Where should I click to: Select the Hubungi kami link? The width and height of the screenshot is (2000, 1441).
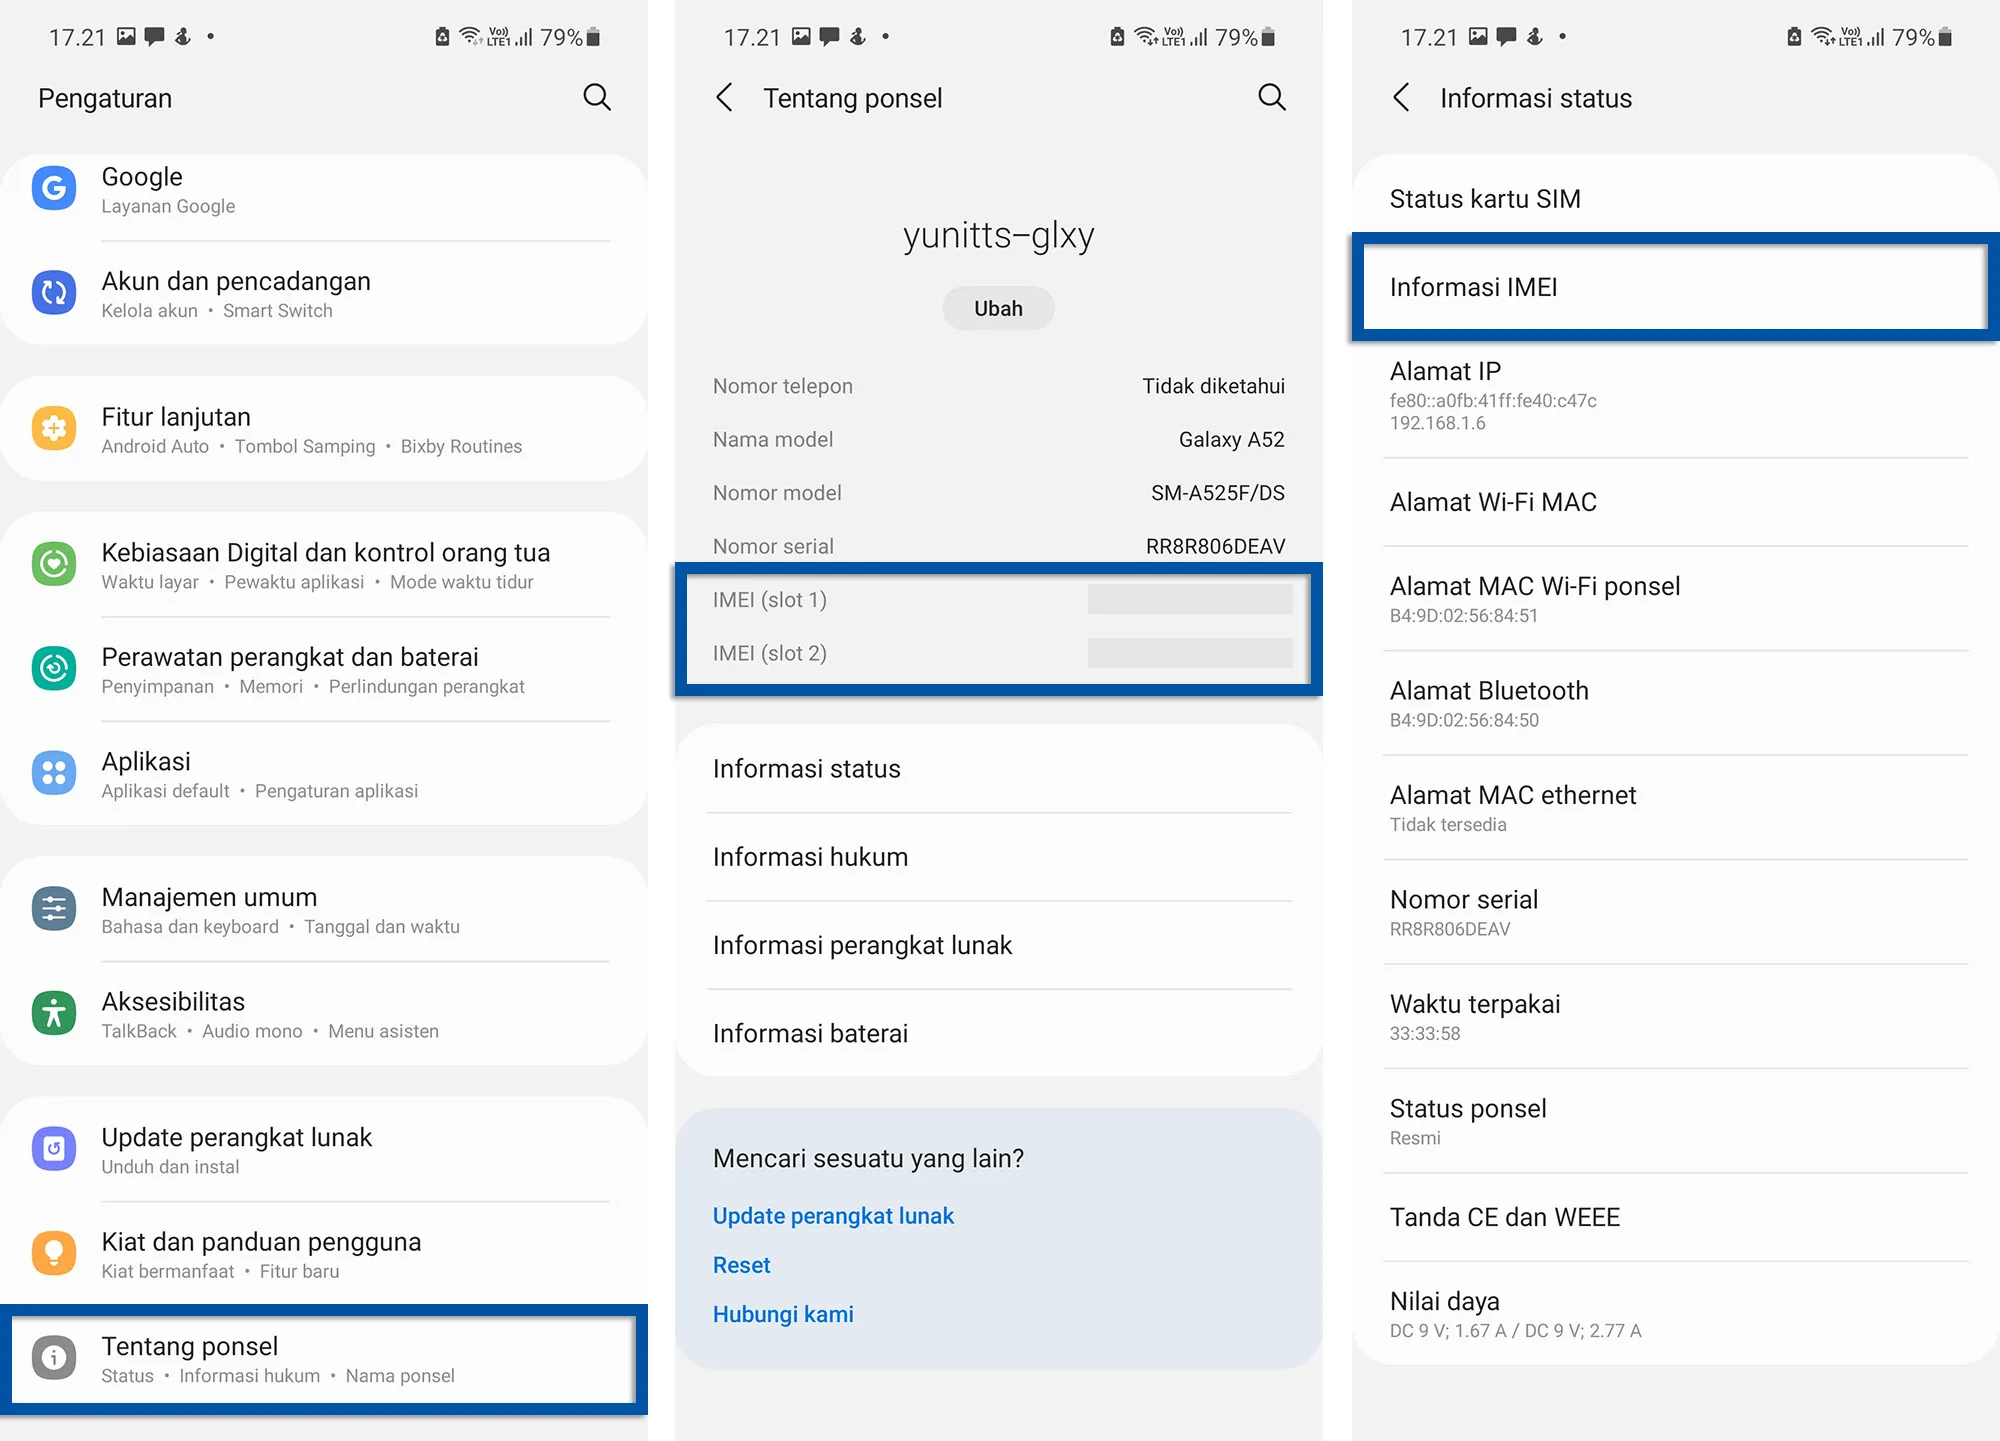pyautogui.click(x=783, y=1313)
